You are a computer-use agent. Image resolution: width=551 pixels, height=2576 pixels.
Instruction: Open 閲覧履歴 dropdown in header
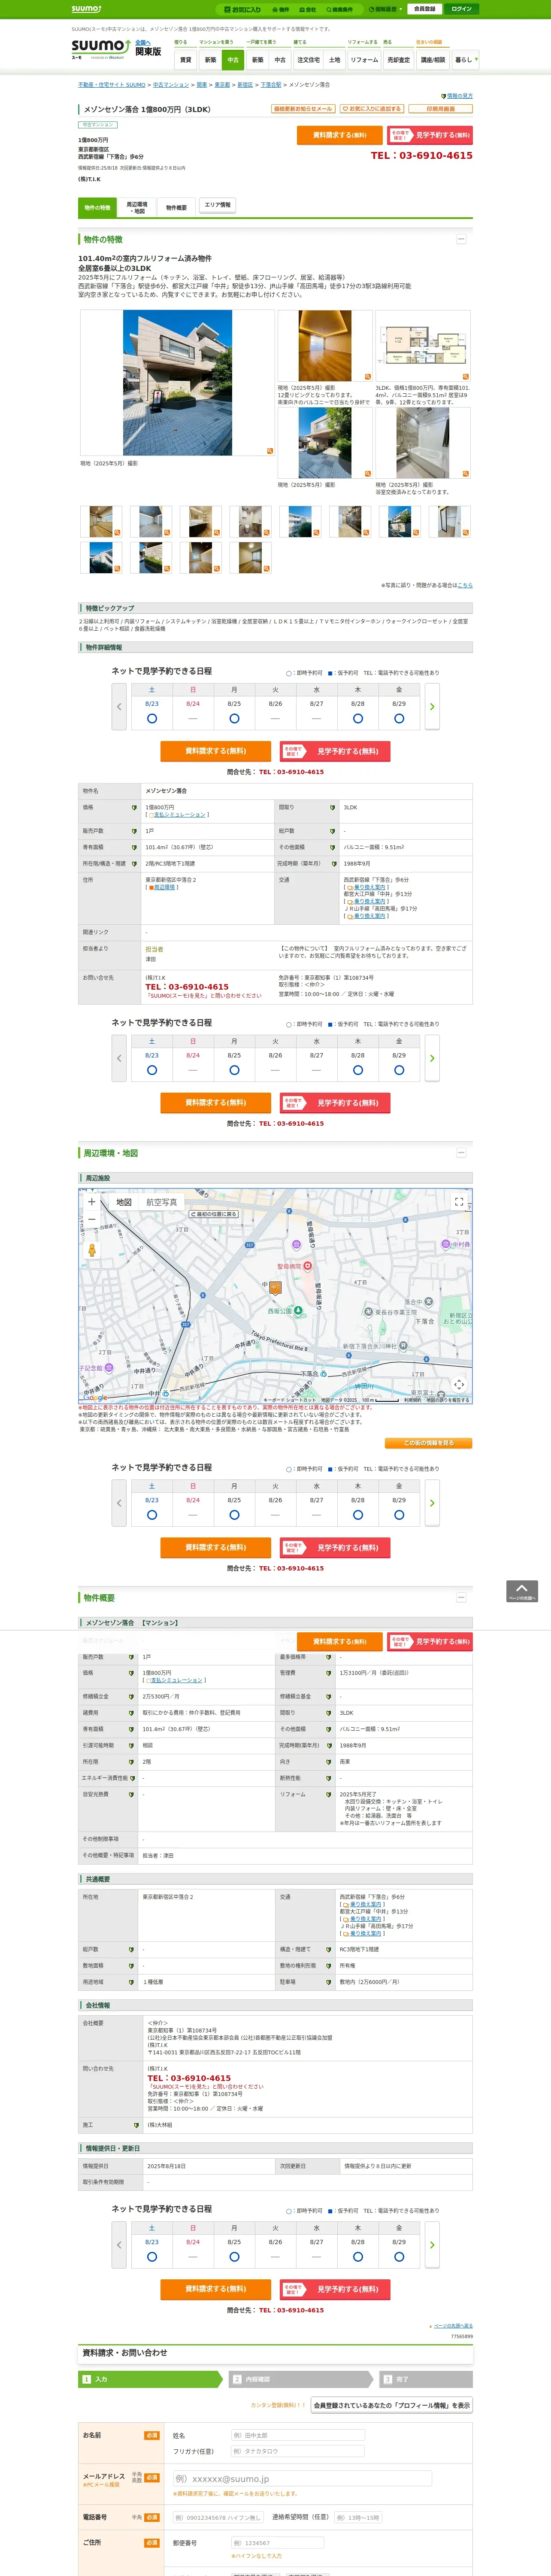[x=386, y=9]
